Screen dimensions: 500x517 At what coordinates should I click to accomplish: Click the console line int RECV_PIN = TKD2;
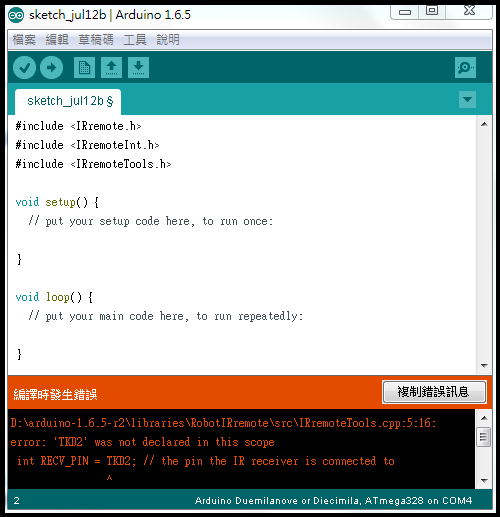206,461
